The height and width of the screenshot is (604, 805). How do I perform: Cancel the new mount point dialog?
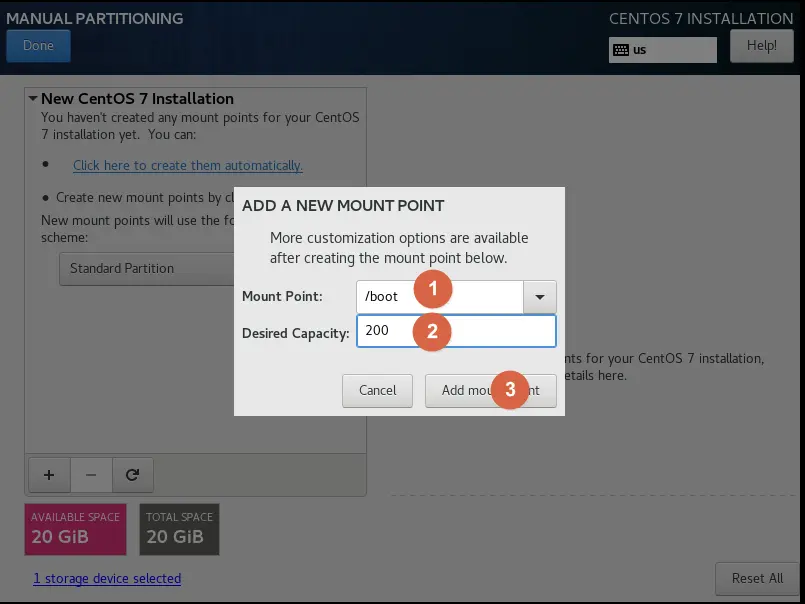click(377, 390)
